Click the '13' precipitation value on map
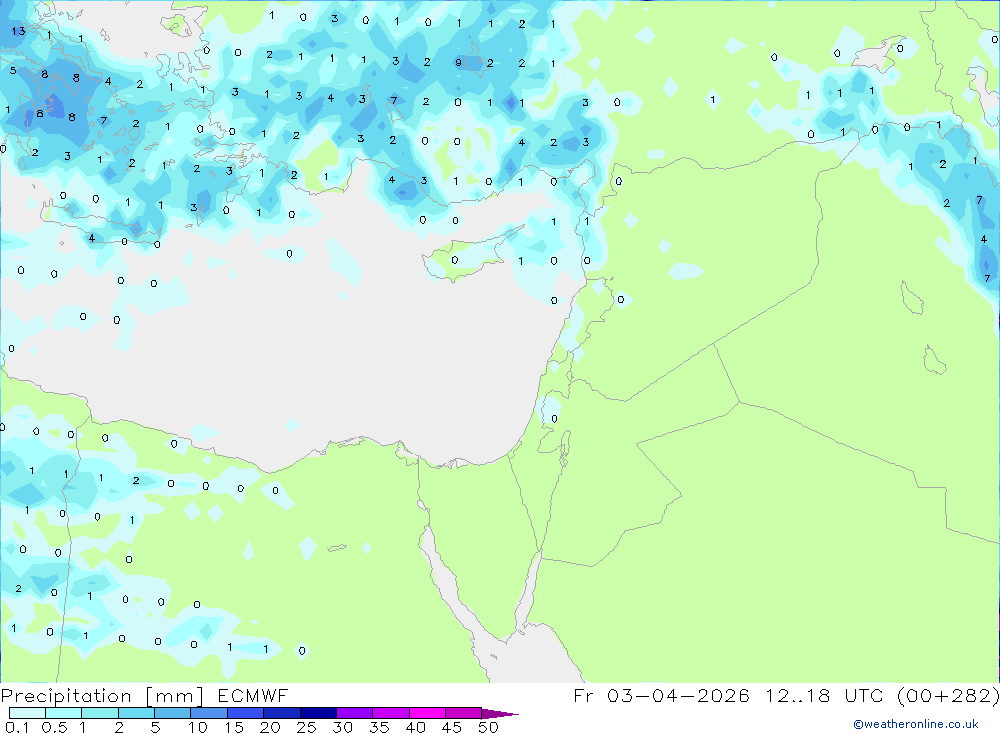Image resolution: width=1000 pixels, height=733 pixels. [18, 31]
